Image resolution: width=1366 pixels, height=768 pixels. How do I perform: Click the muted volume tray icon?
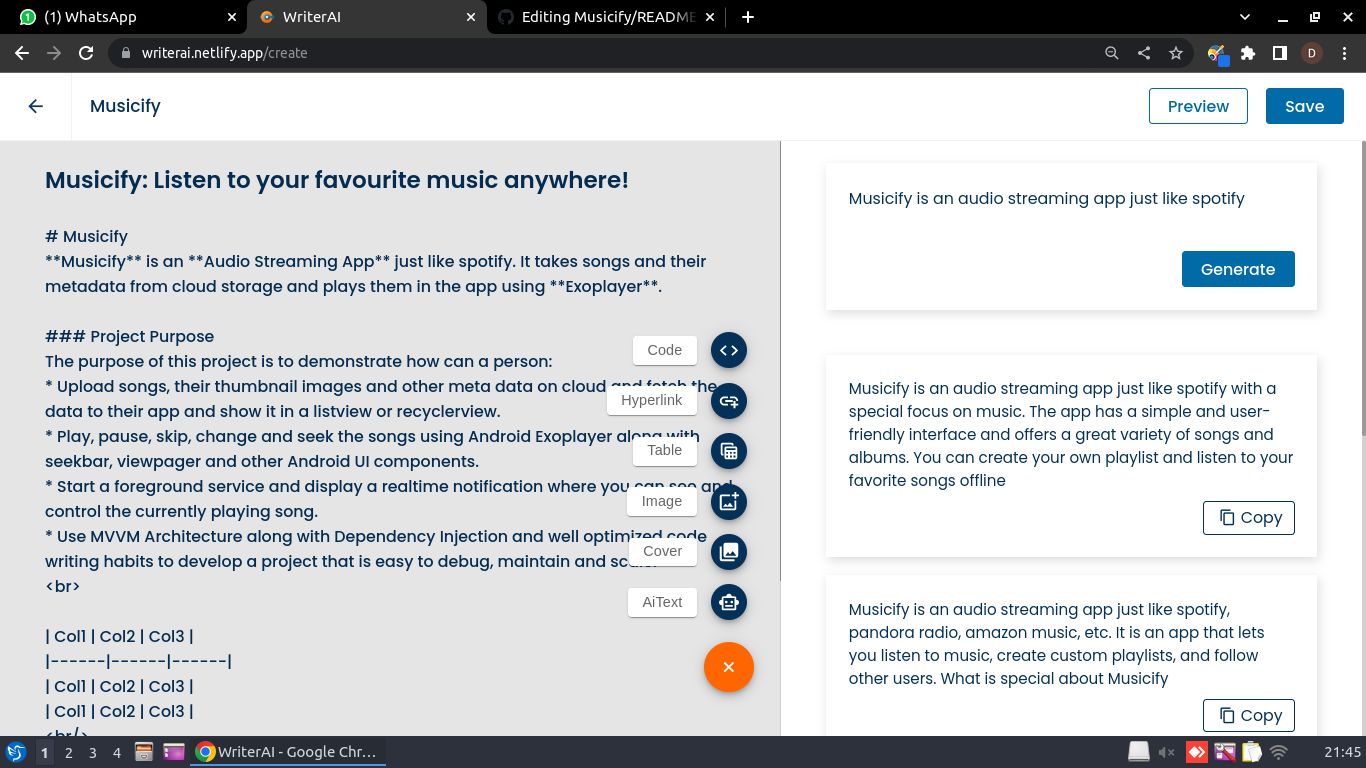pyautogui.click(x=1167, y=752)
